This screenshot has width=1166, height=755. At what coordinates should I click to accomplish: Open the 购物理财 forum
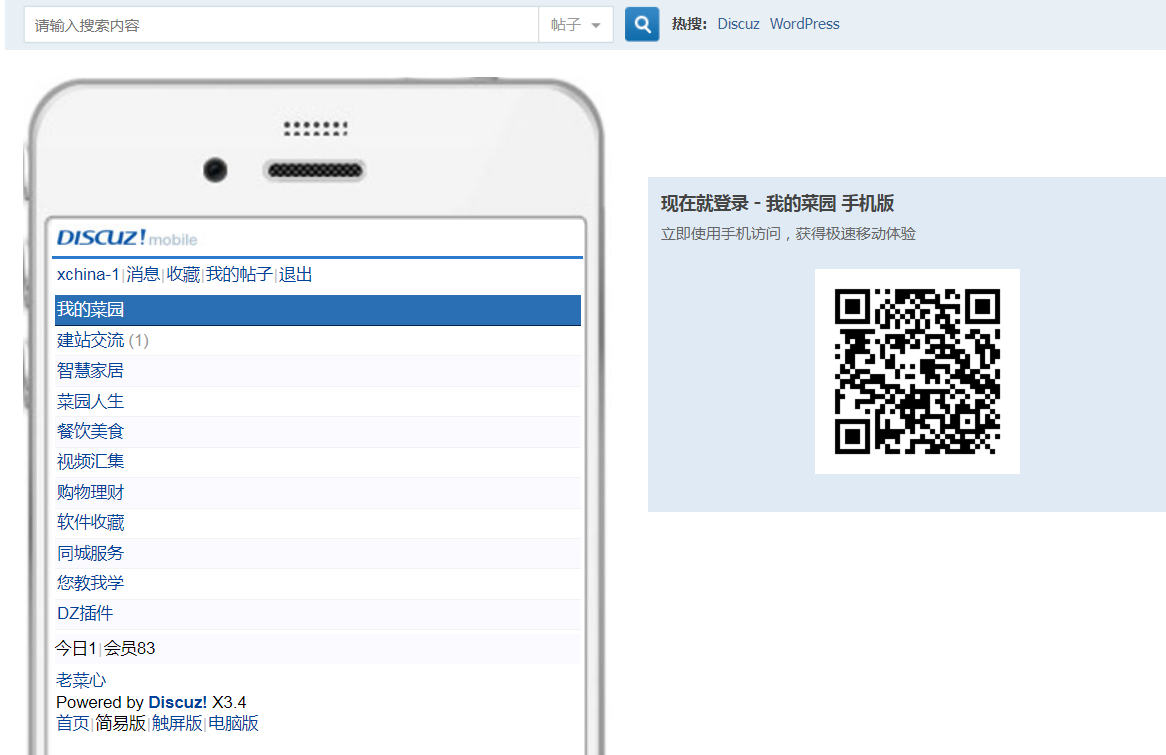tap(90, 492)
